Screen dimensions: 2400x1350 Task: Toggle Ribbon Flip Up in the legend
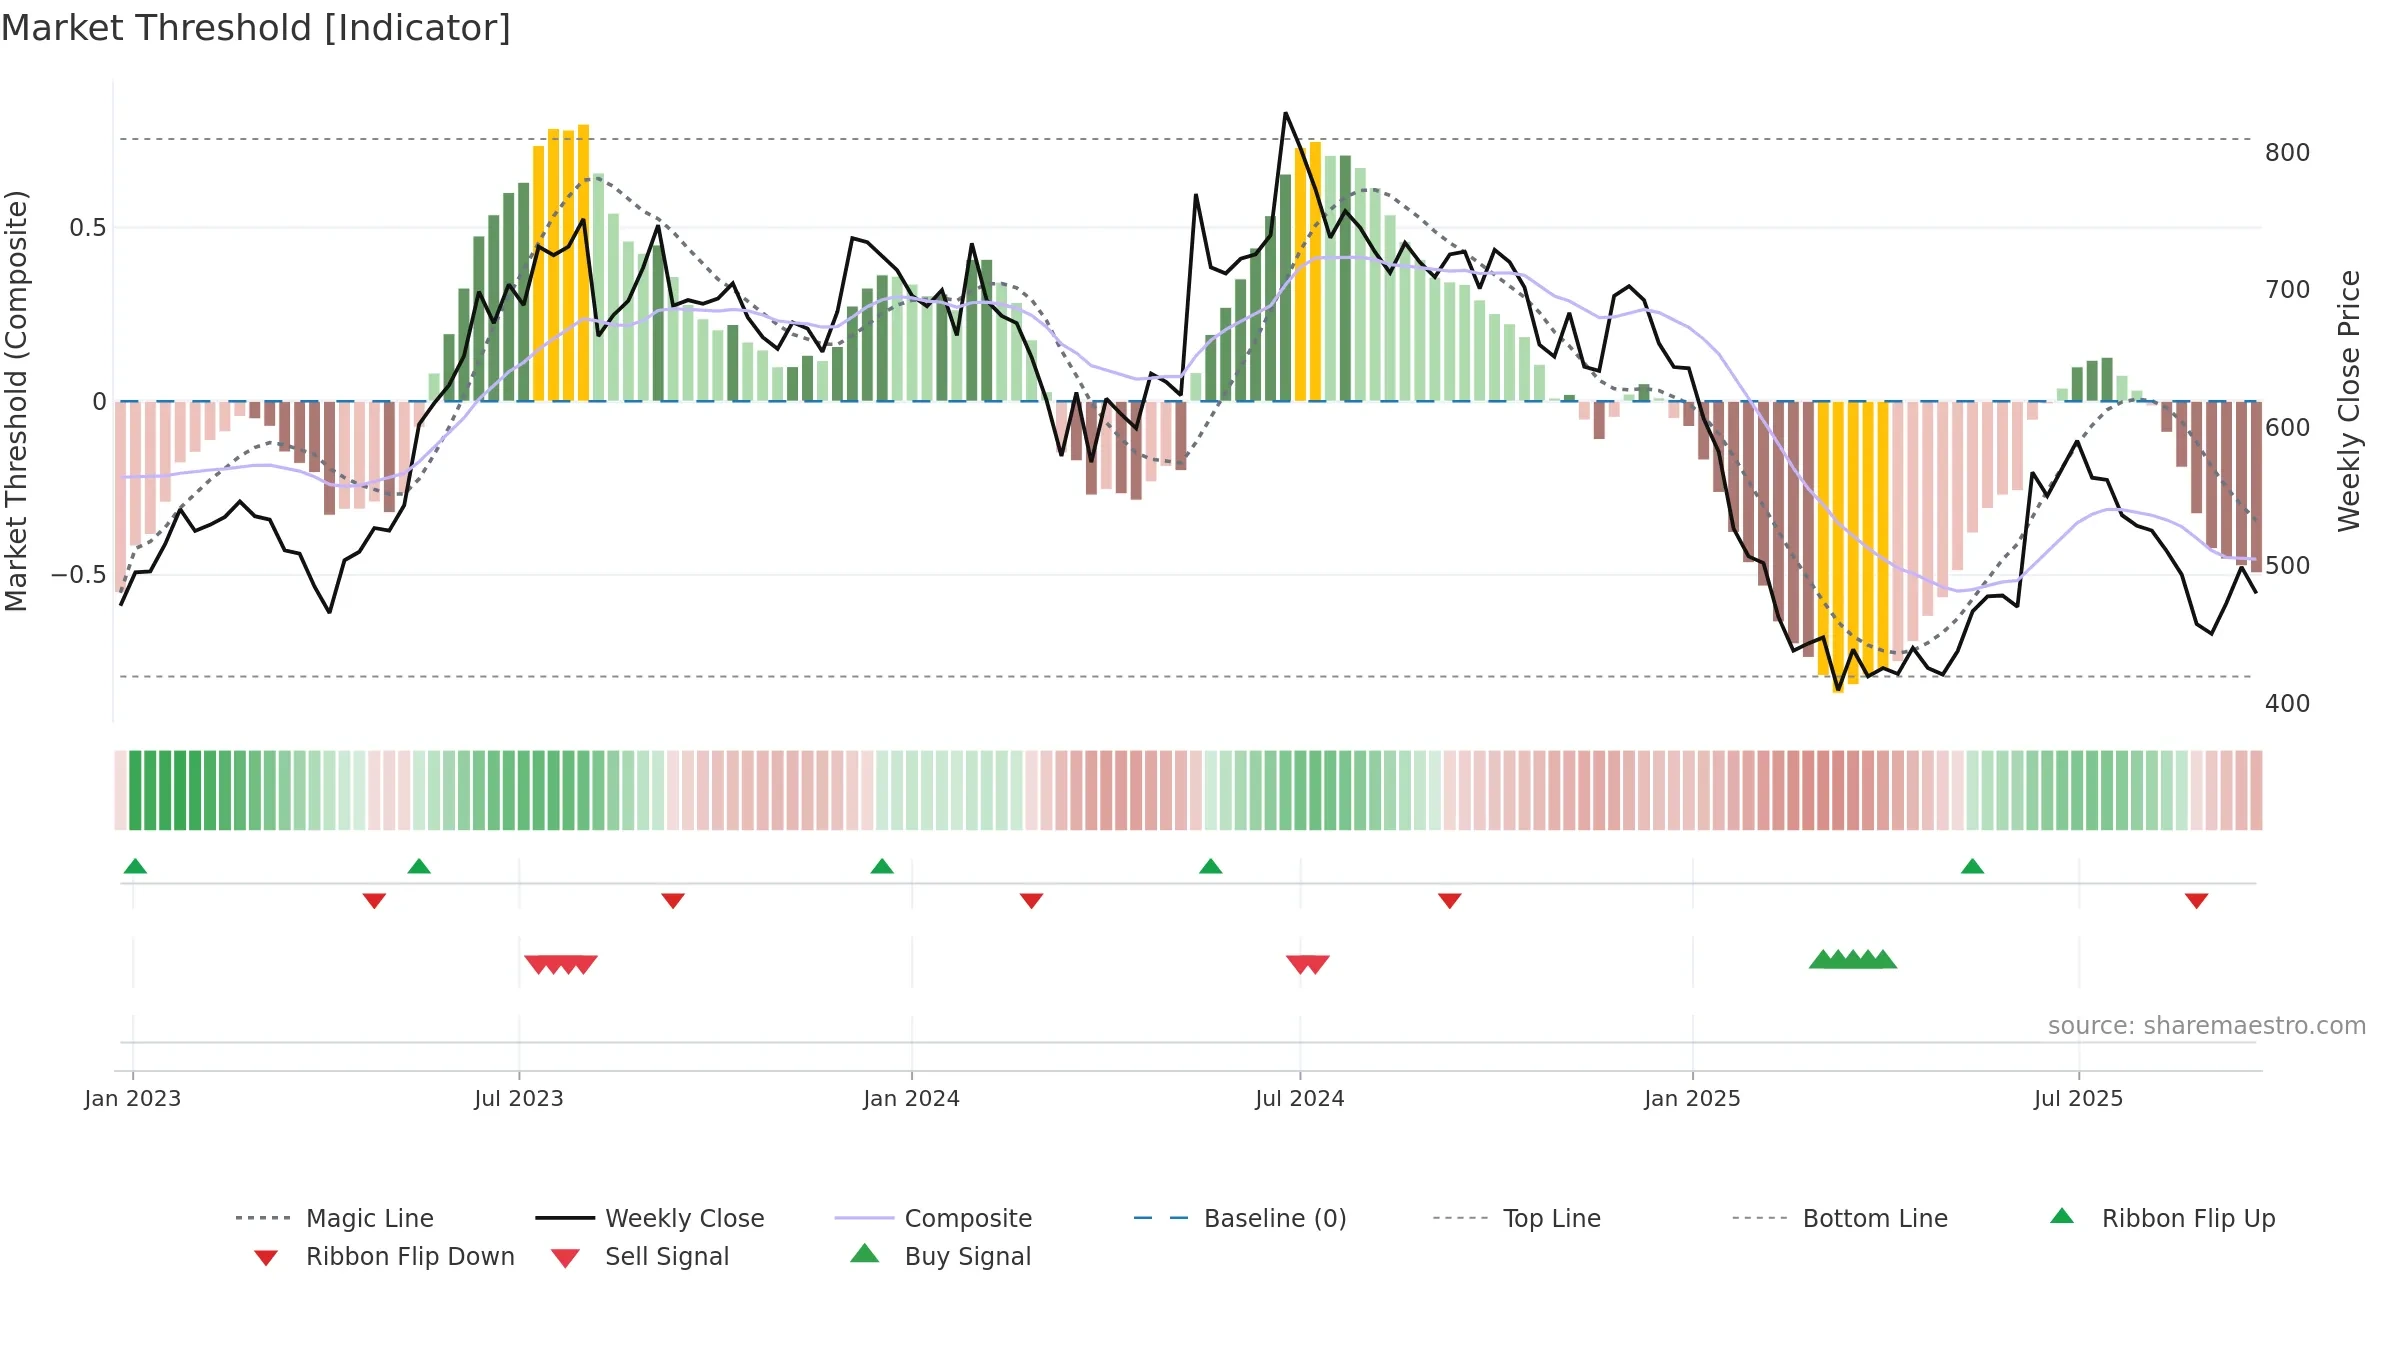[x=2162, y=1218]
